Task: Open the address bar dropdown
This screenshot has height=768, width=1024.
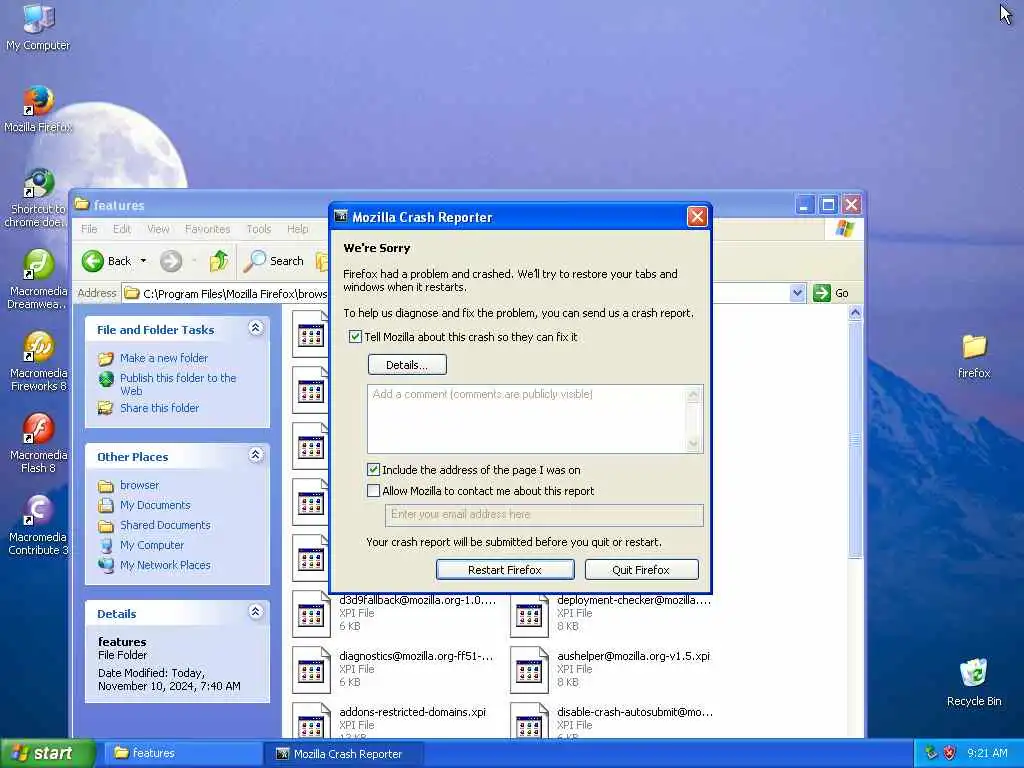Action: [797, 293]
